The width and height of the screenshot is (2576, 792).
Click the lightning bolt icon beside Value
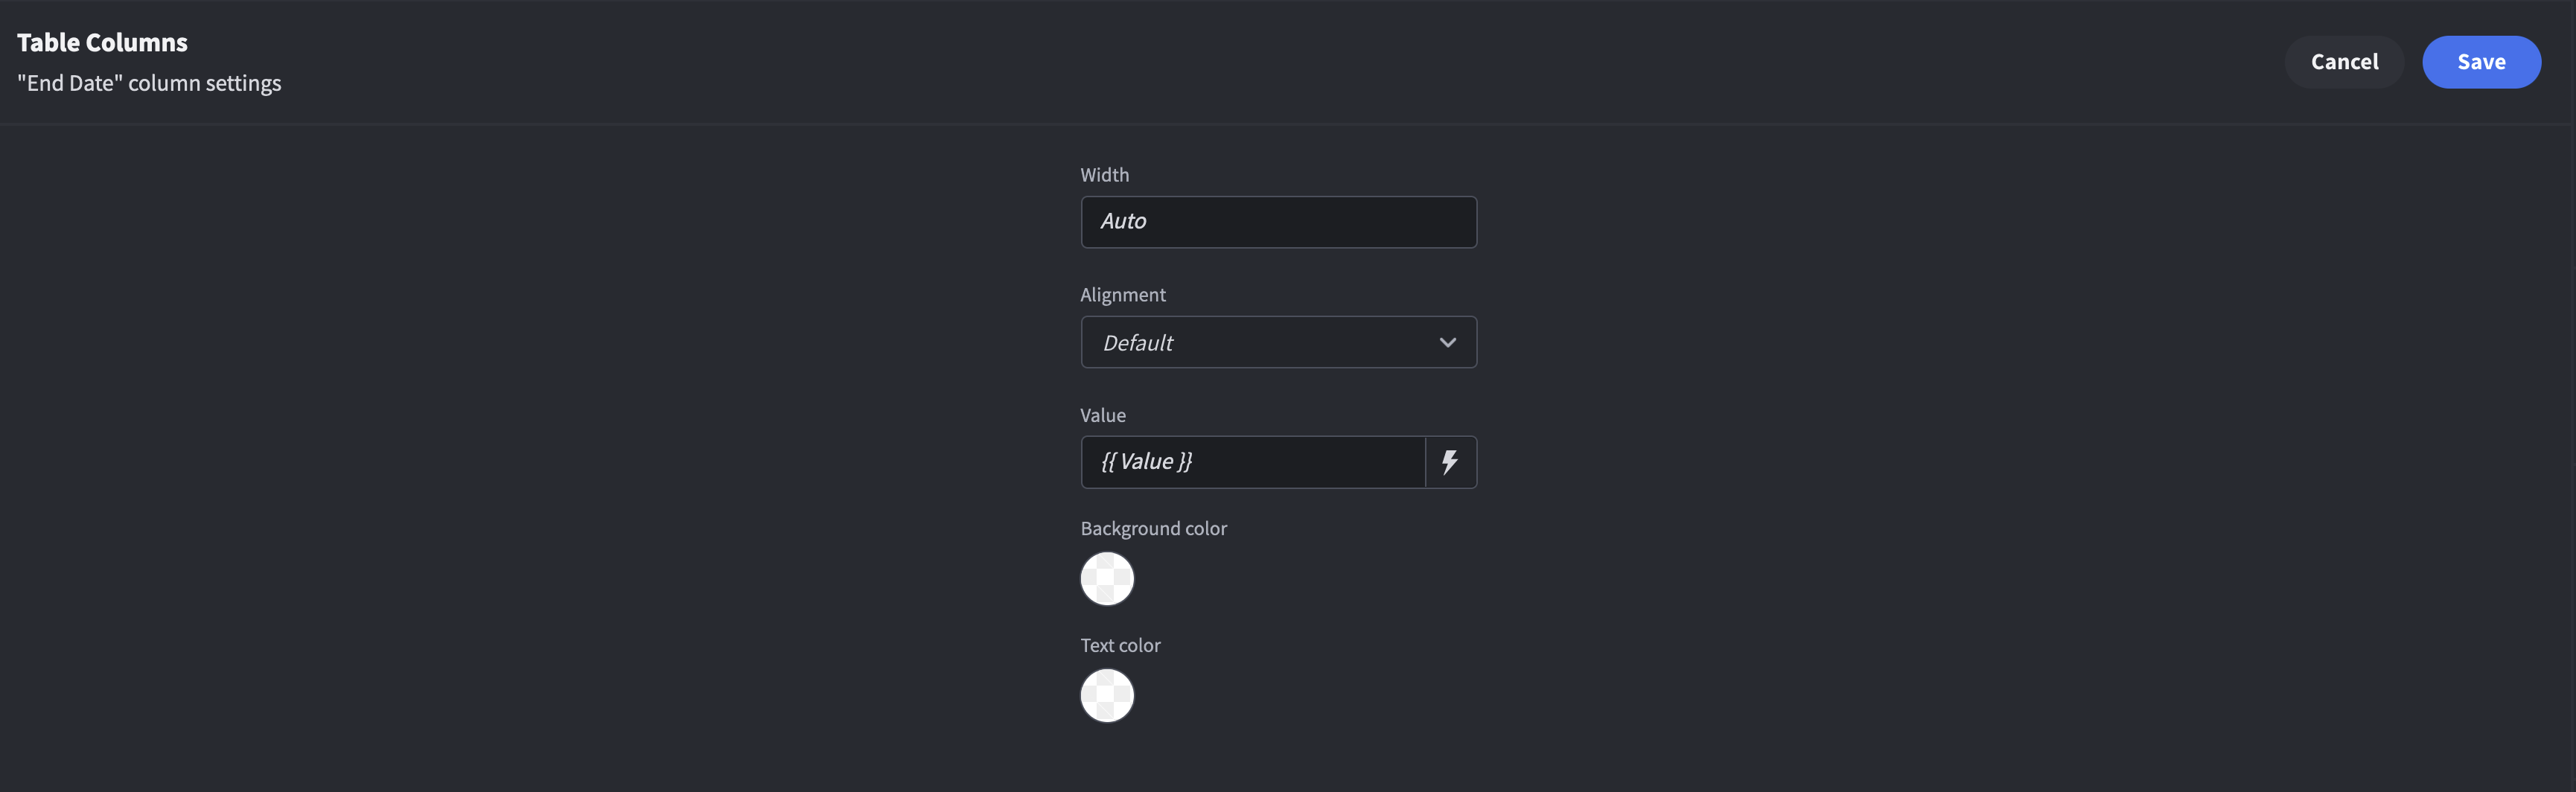1450,462
